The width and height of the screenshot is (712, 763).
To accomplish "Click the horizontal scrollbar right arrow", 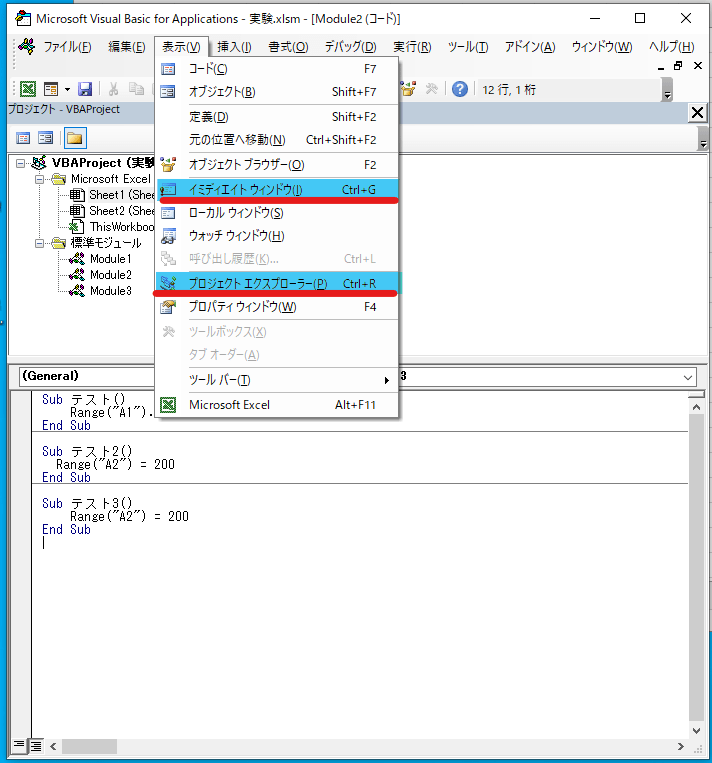I will [680, 746].
